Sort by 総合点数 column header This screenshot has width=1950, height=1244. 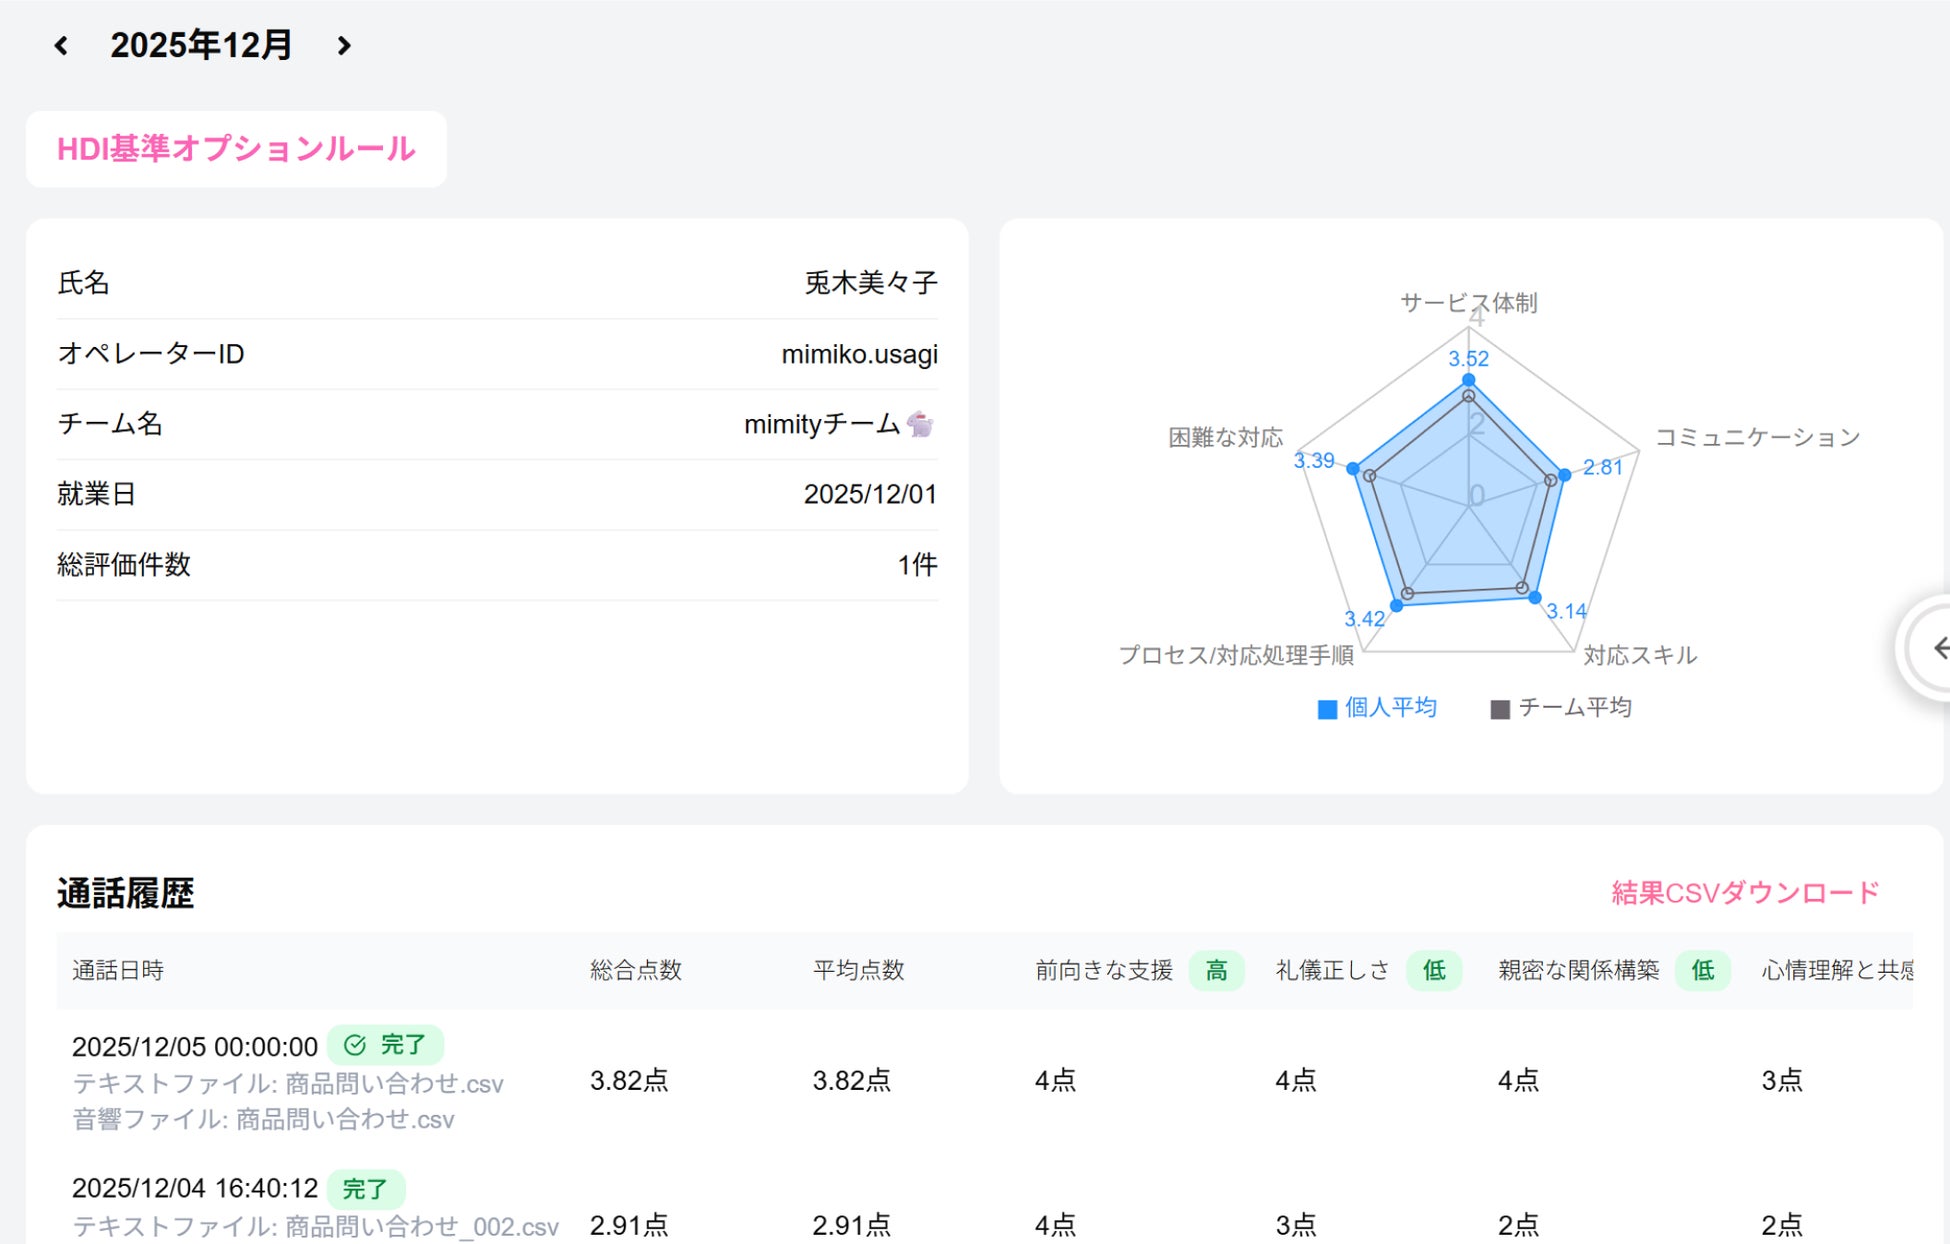(x=635, y=970)
